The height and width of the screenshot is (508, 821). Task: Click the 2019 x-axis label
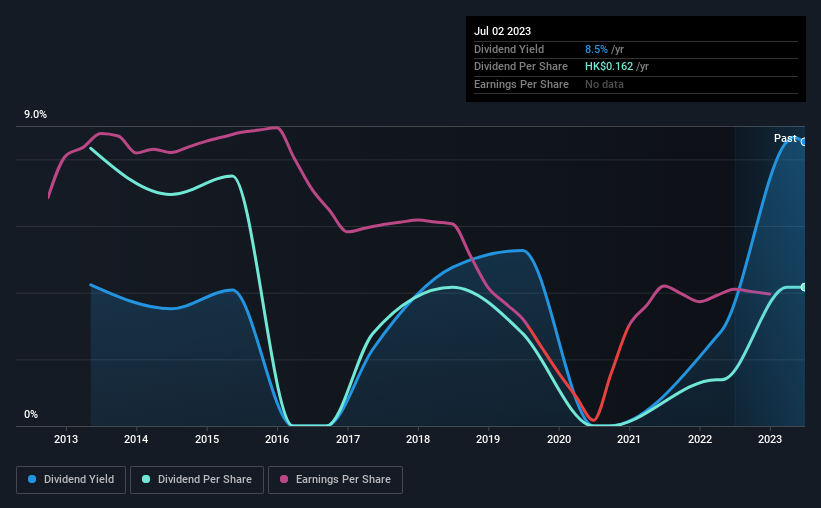(488, 439)
